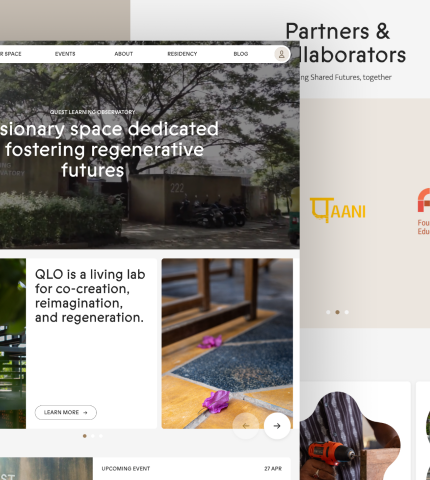Click the drill craftsman image card
The width and height of the screenshot is (430, 480).
355,431
